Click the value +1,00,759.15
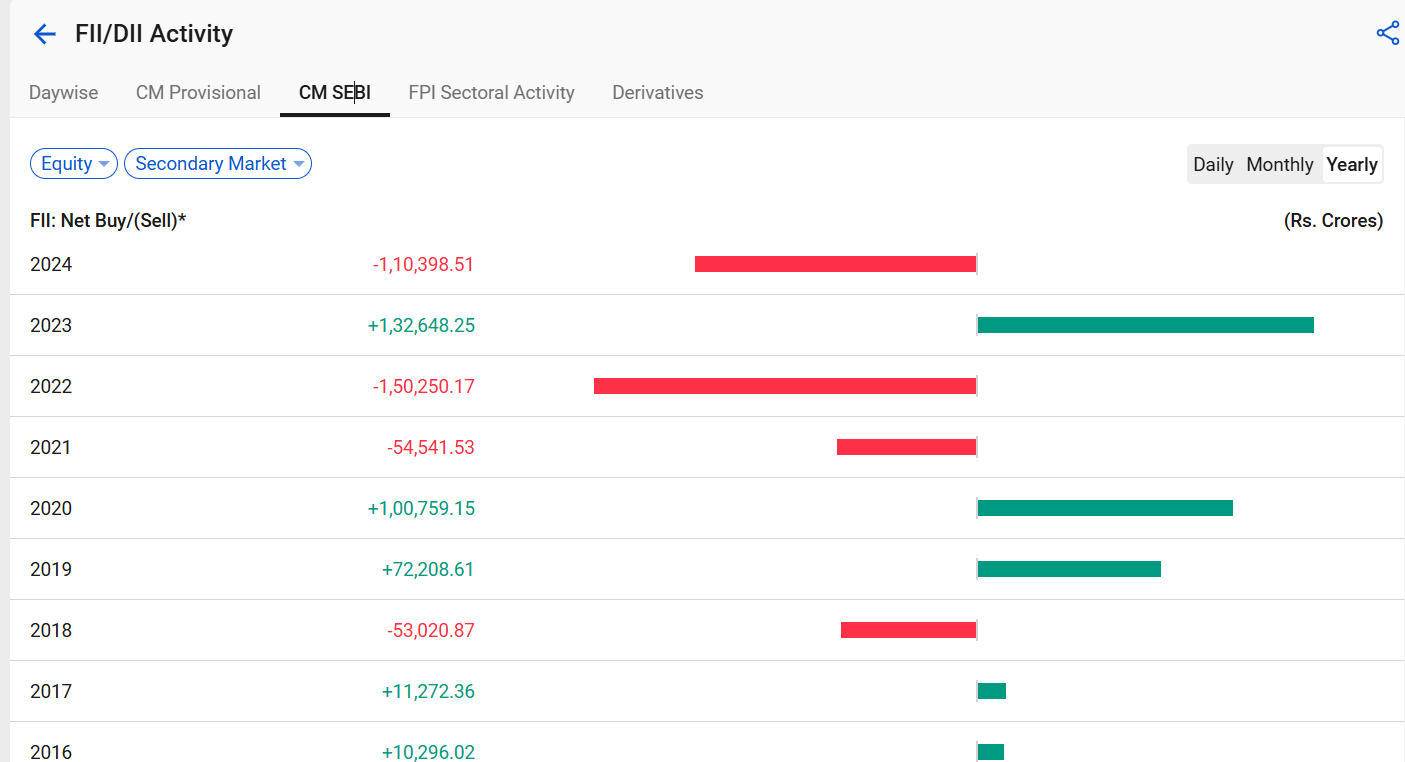Screen dimensions: 1405x762 [x=421, y=509]
